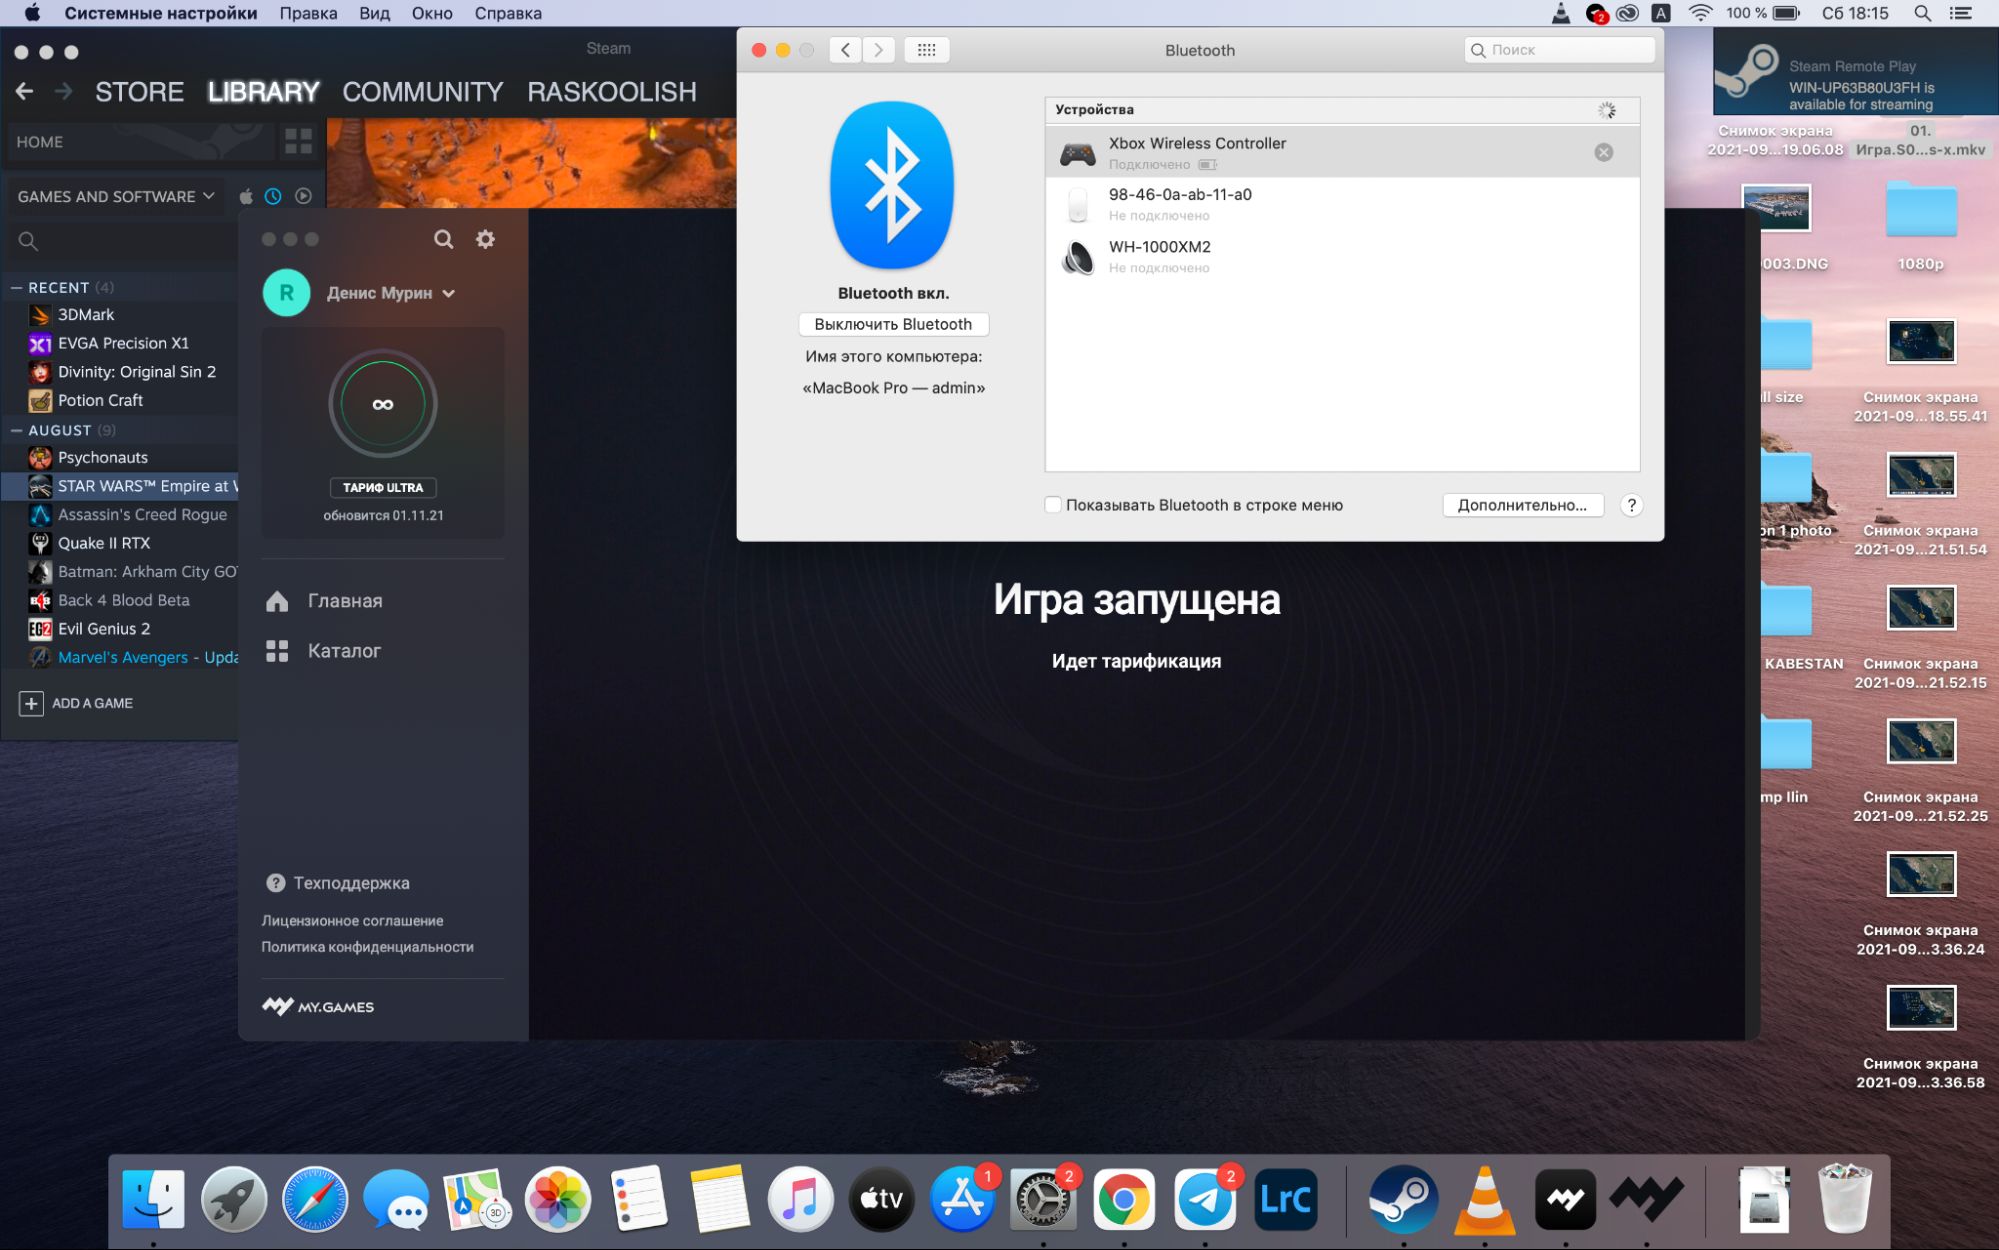This screenshot has width=1999, height=1250.
Task: Click Steam library search magnifier
Action: click(x=28, y=241)
